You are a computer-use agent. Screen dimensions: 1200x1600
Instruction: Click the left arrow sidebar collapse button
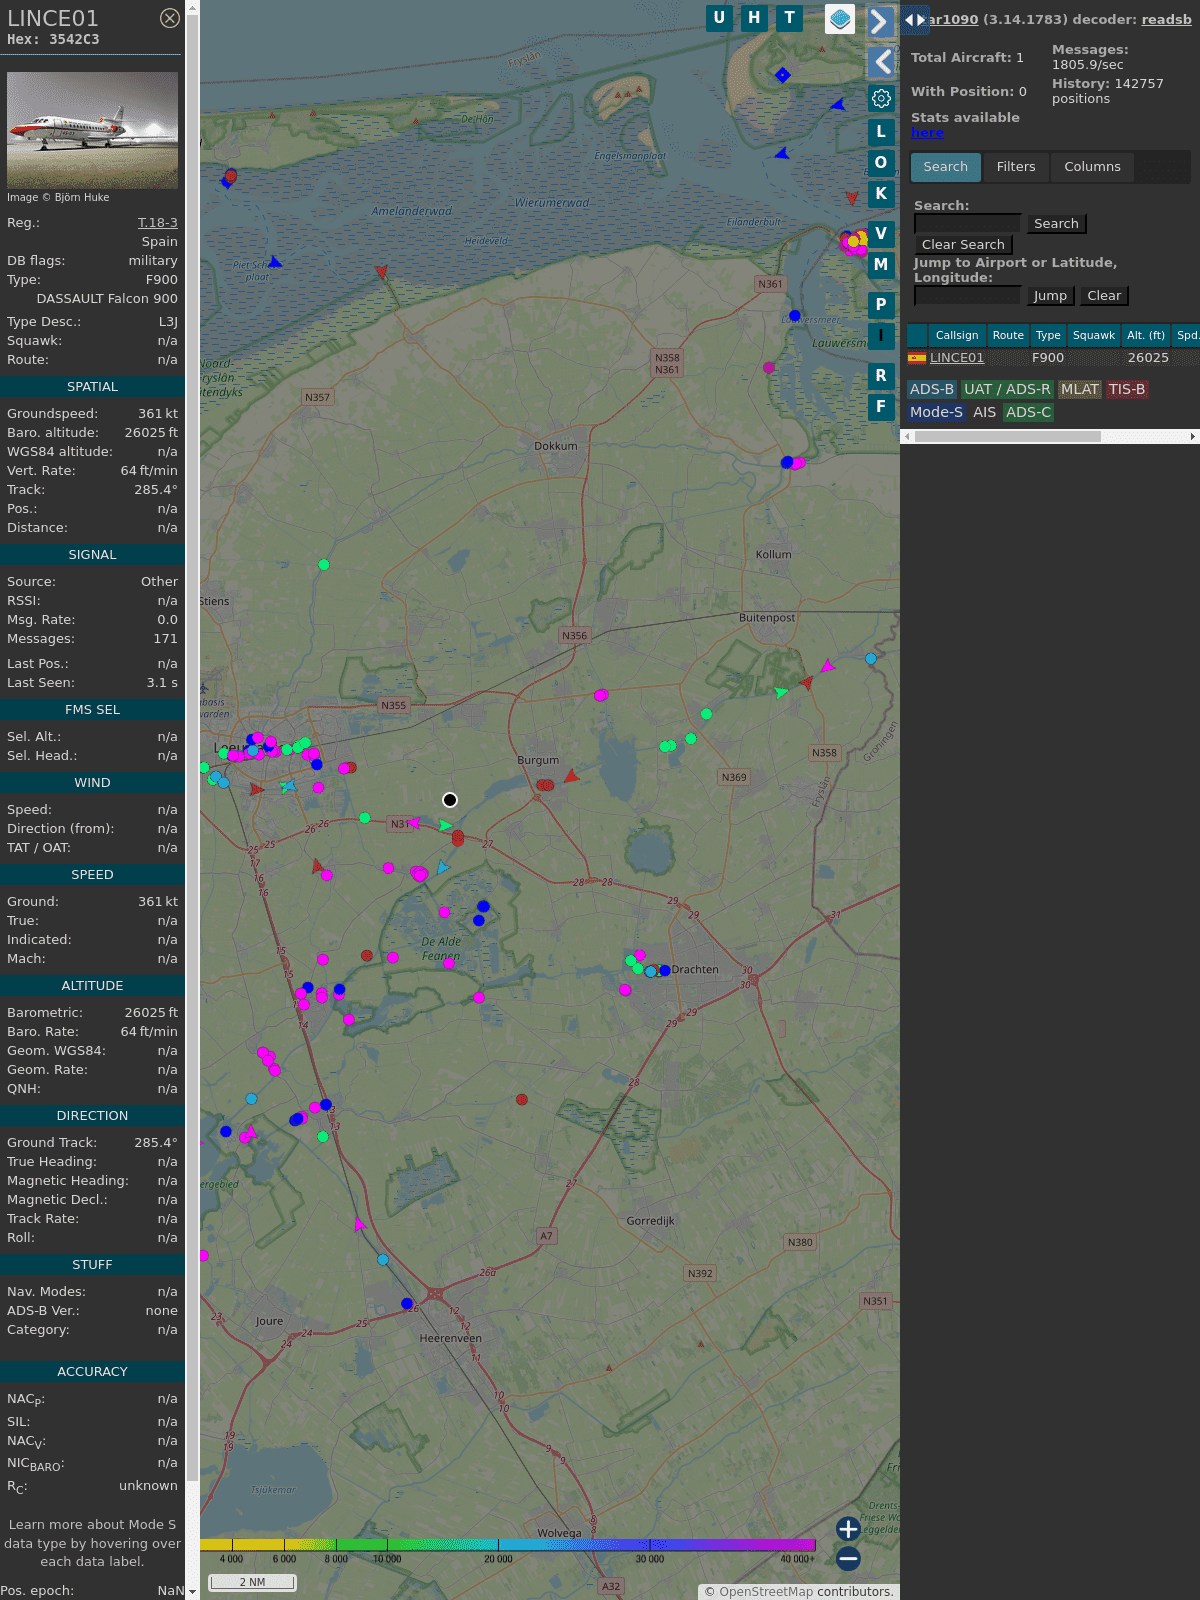[x=881, y=62]
